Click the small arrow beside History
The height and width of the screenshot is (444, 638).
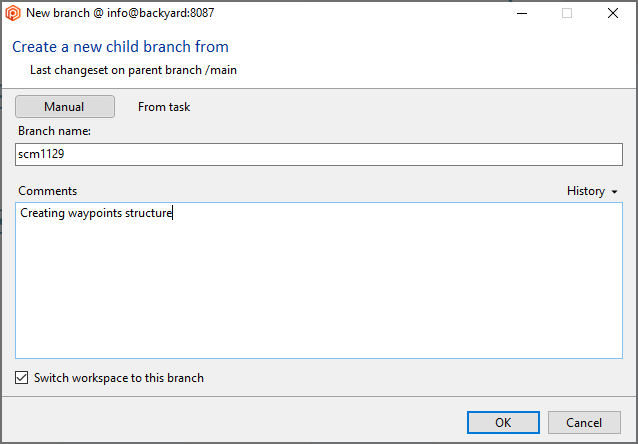(614, 192)
